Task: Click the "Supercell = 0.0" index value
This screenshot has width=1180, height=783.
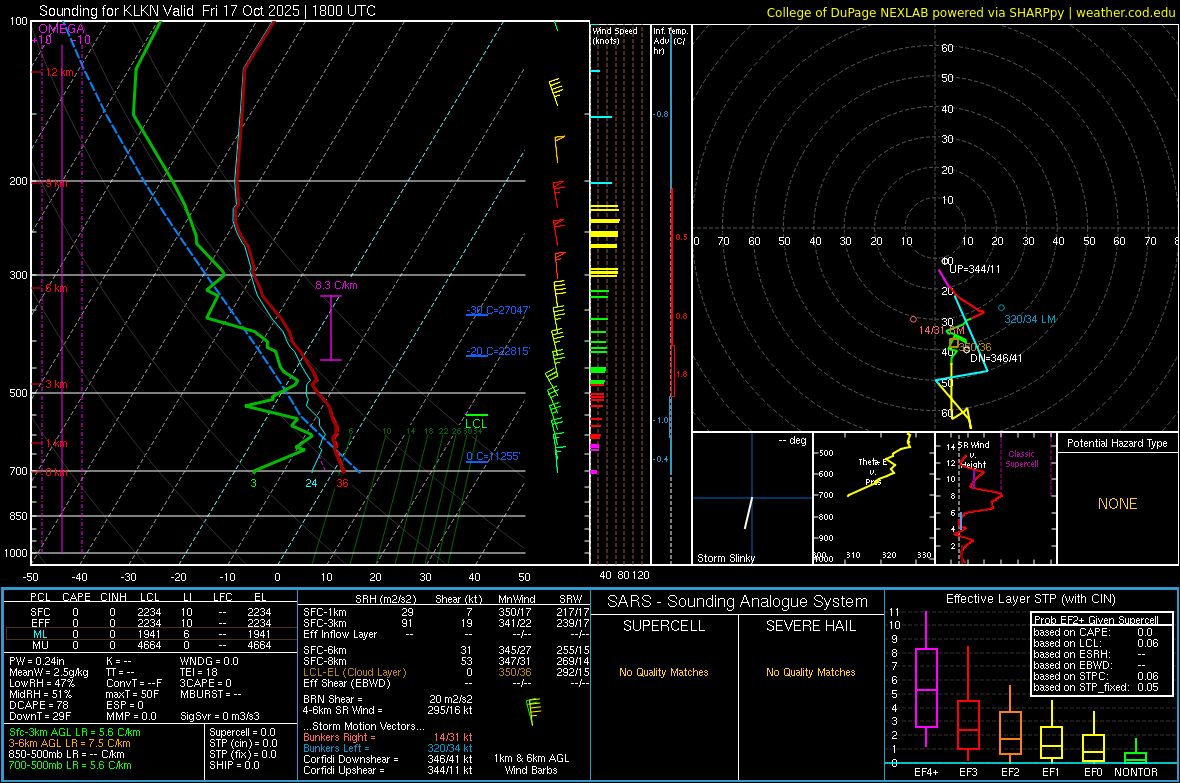Action: [242, 732]
